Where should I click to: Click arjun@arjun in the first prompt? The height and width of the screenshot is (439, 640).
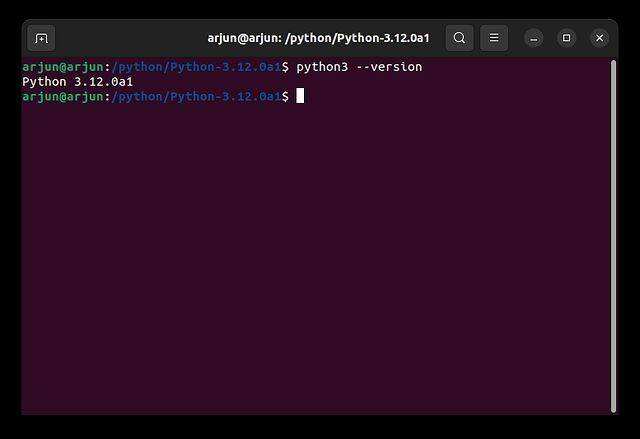click(62, 67)
